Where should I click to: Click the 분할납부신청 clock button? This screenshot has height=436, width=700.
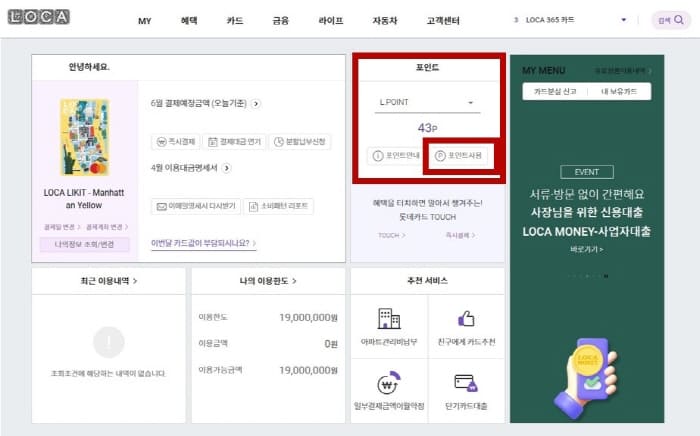pyautogui.click(x=300, y=142)
